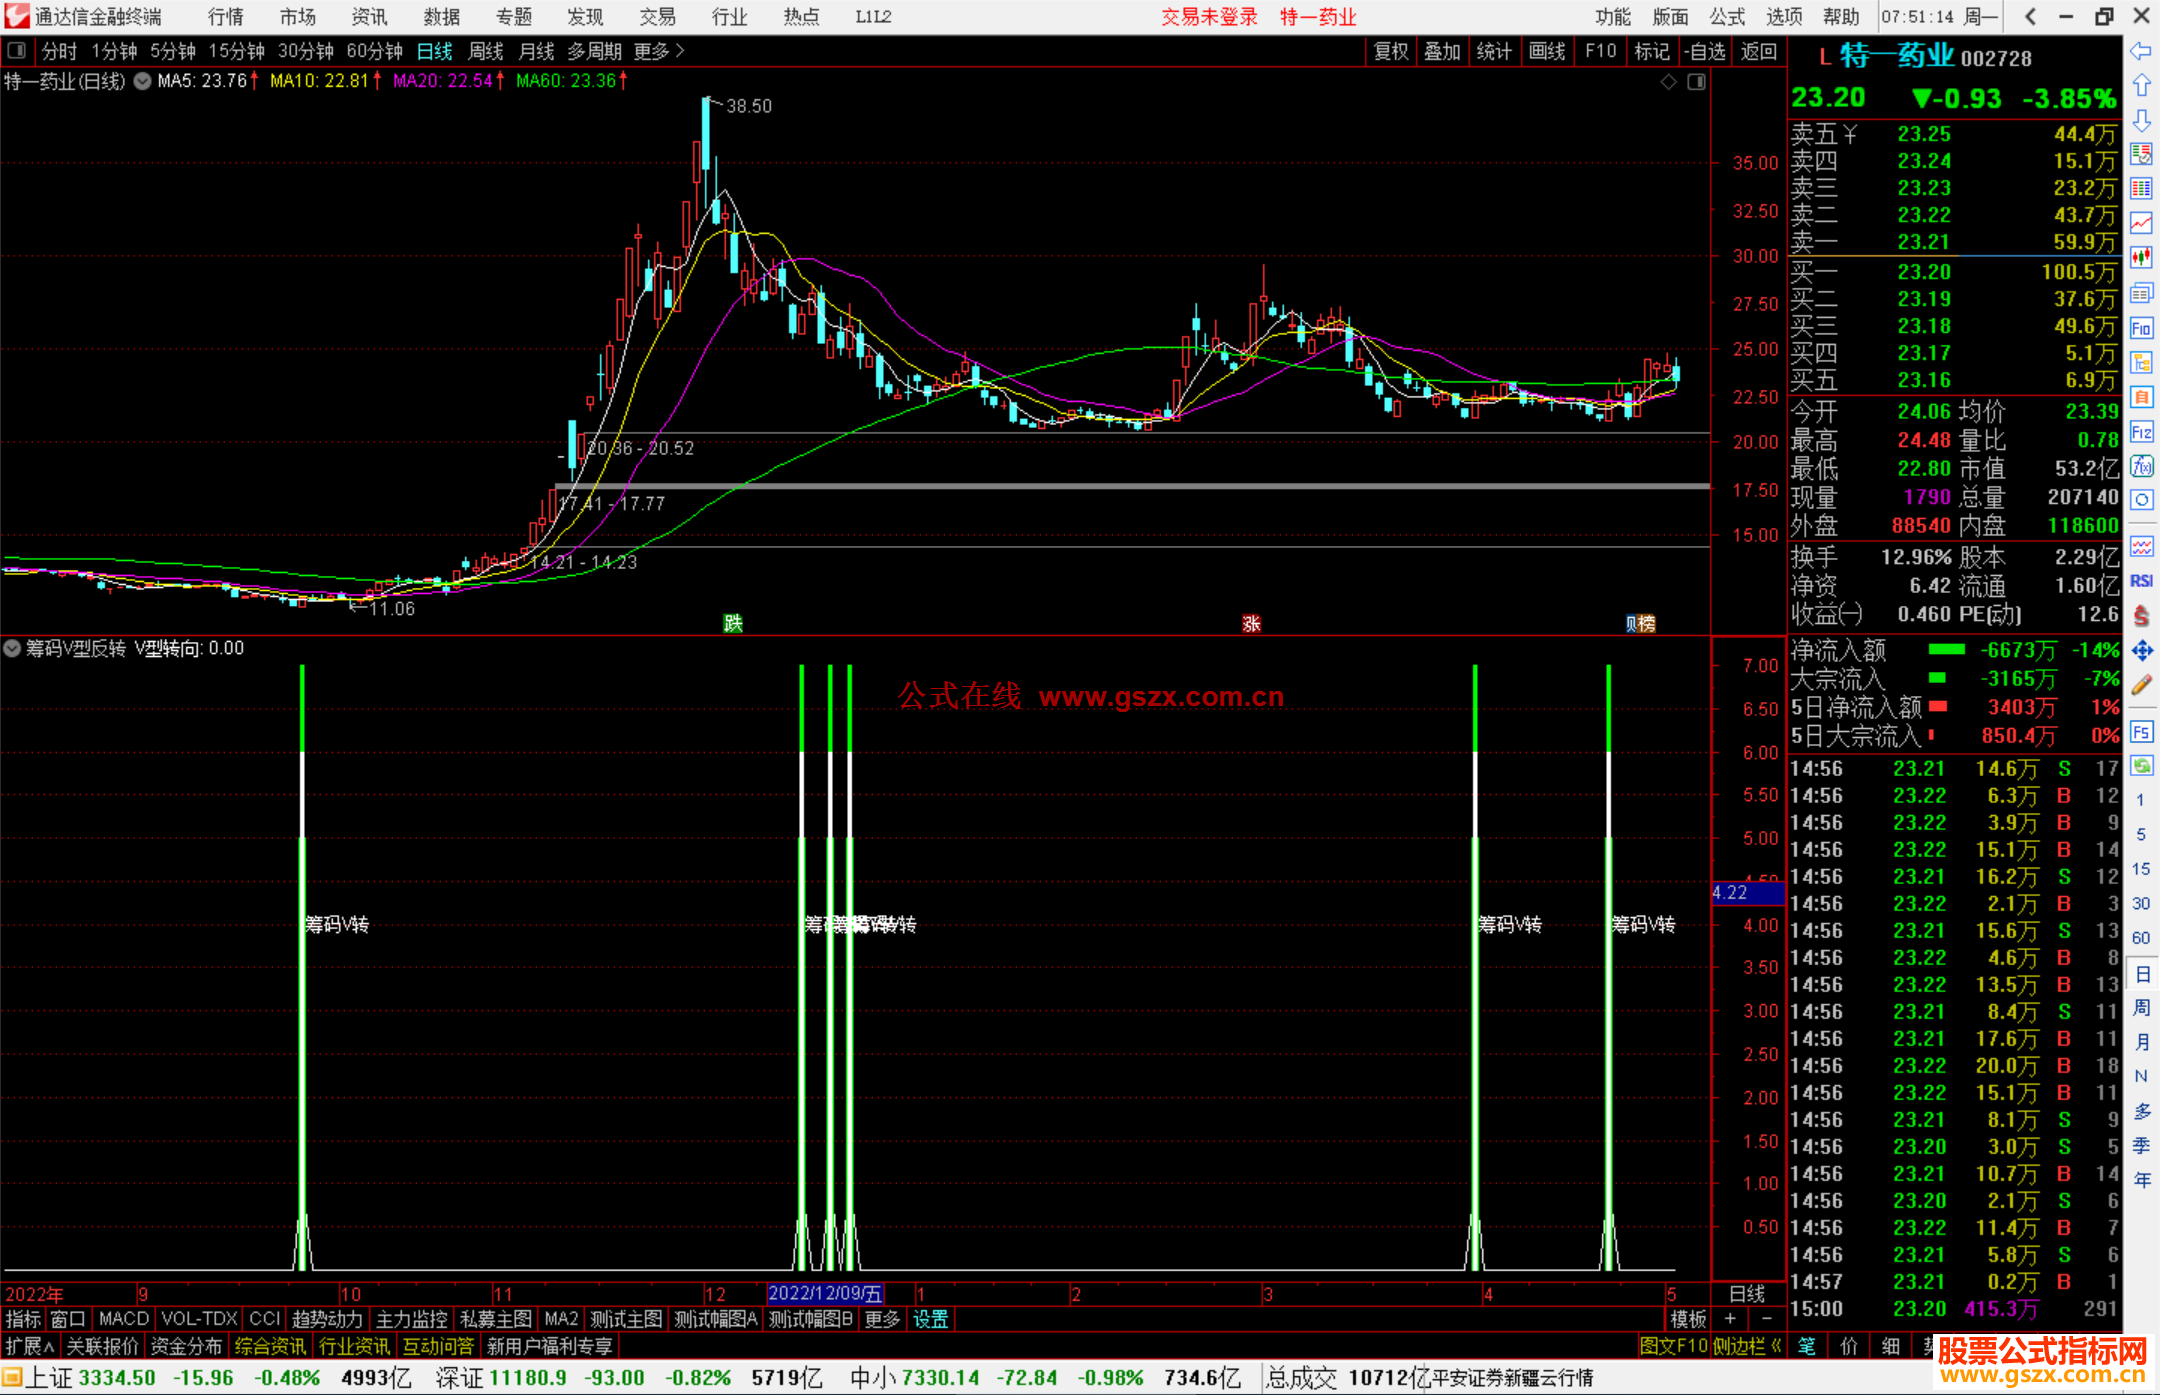Open 更多 indicator list in bottom tabs

point(881,1319)
